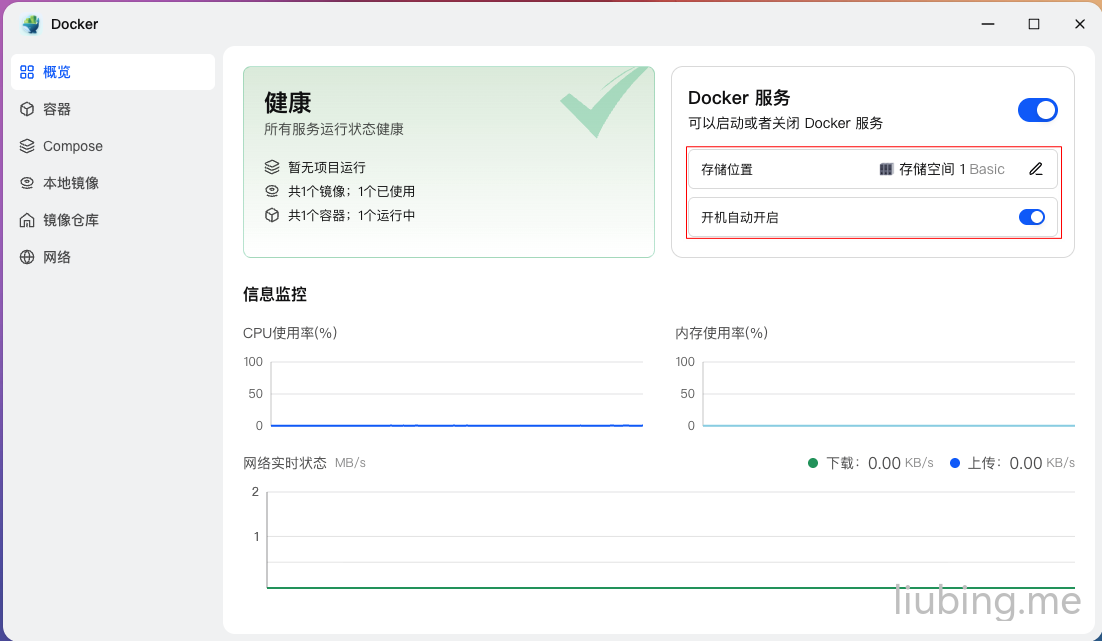Click the 镜像仓库 house icon
This screenshot has width=1102, height=641.
(x=27, y=220)
